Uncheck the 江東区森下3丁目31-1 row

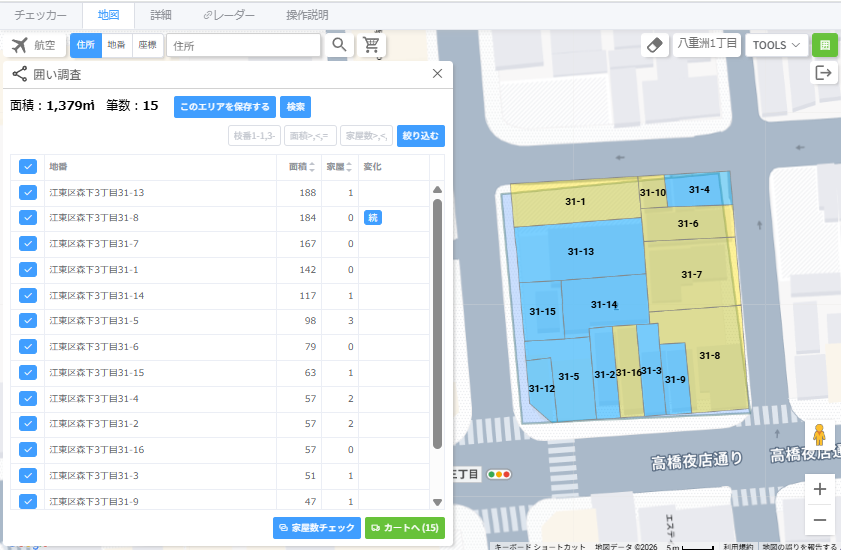coord(28,269)
